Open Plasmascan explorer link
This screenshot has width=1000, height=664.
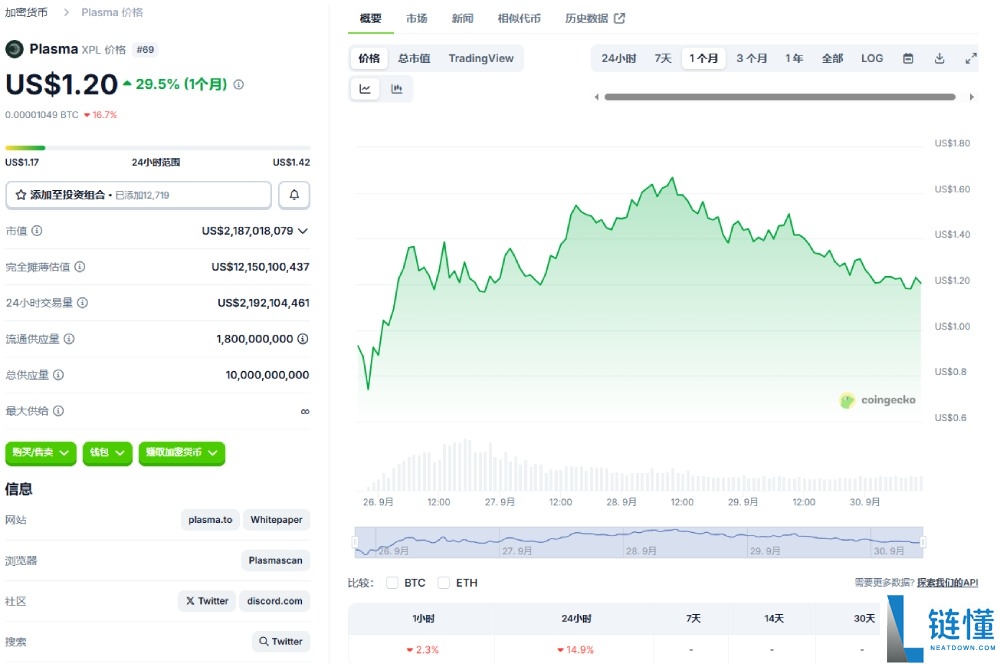(276, 560)
